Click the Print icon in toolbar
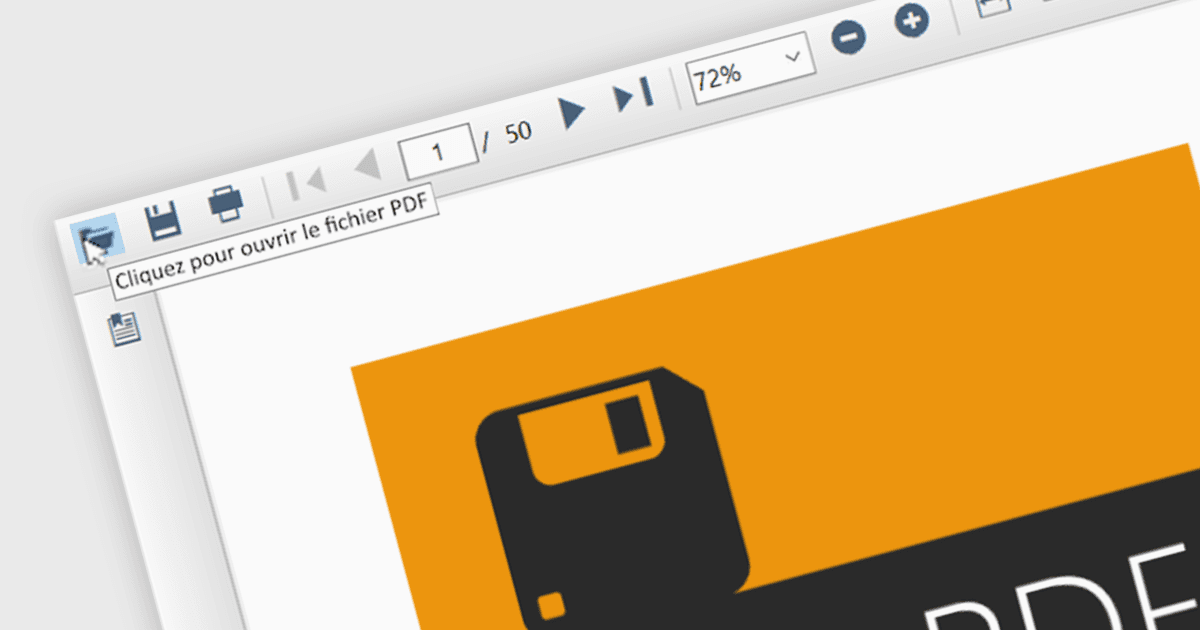The height and width of the screenshot is (630, 1200). (226, 204)
